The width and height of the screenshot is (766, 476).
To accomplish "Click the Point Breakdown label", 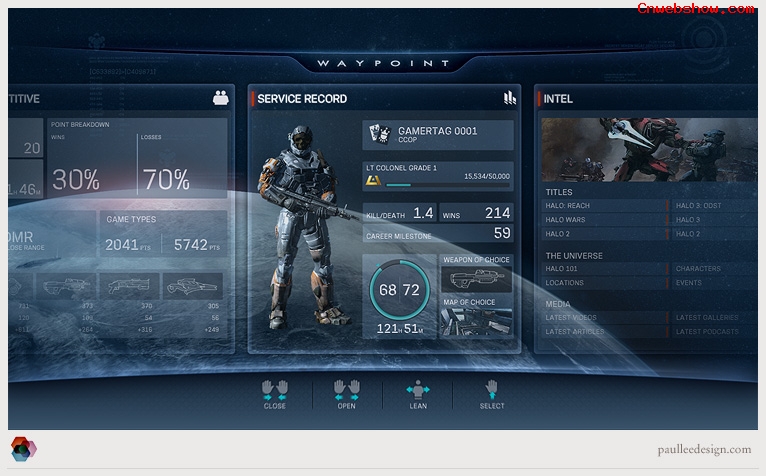I will pos(80,125).
